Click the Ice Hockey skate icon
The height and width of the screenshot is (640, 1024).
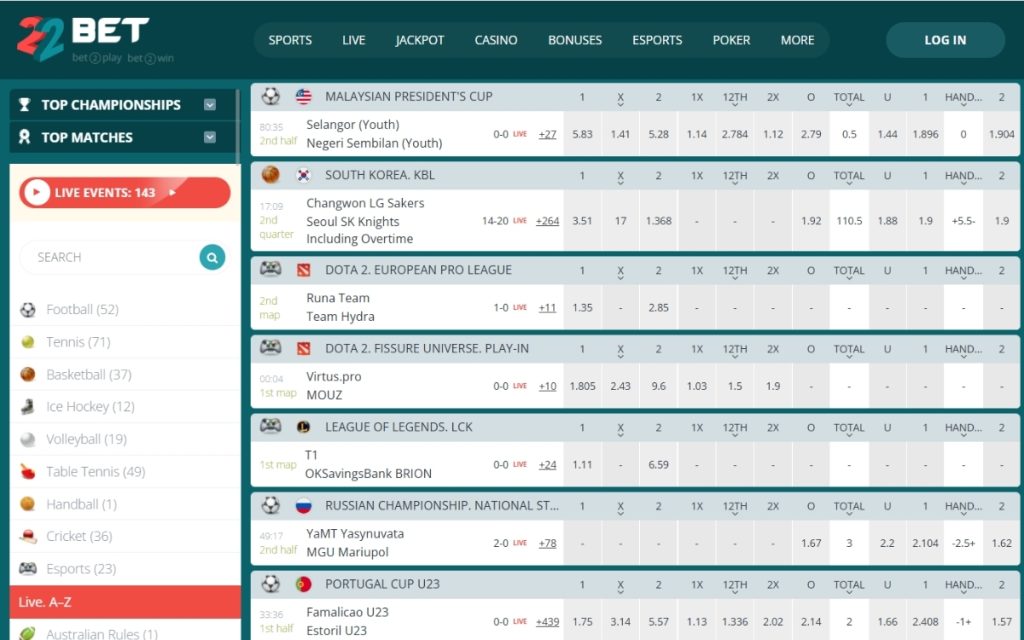point(27,407)
